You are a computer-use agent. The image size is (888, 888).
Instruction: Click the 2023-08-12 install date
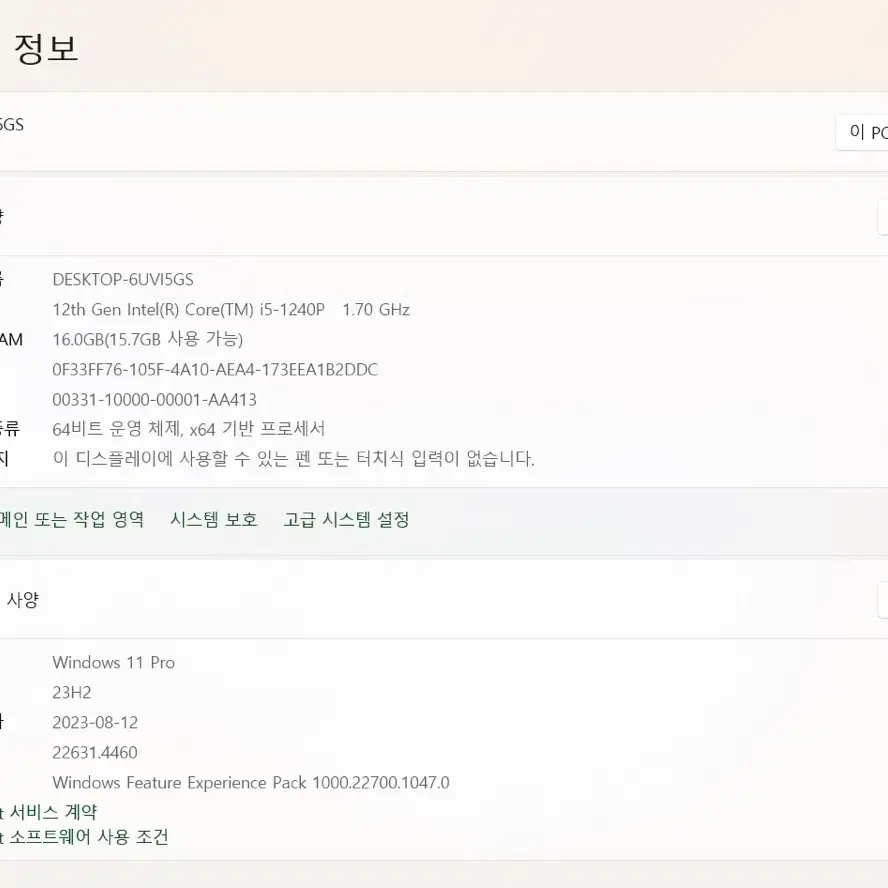tap(95, 723)
